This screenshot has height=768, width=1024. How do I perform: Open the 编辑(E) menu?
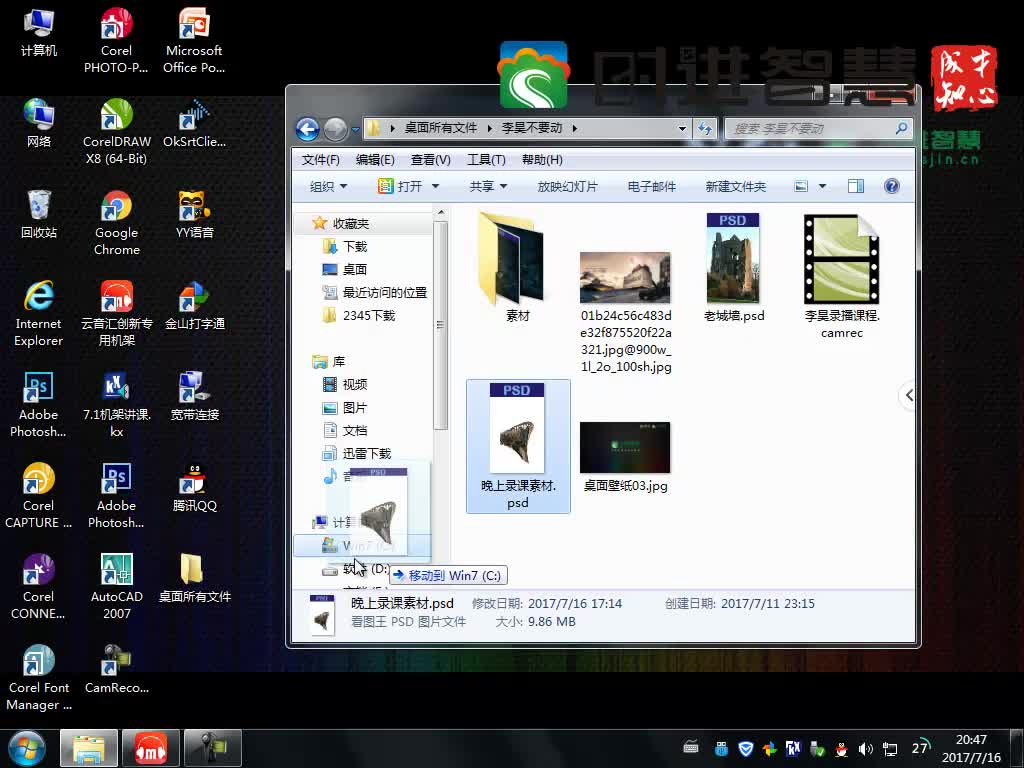[375, 160]
